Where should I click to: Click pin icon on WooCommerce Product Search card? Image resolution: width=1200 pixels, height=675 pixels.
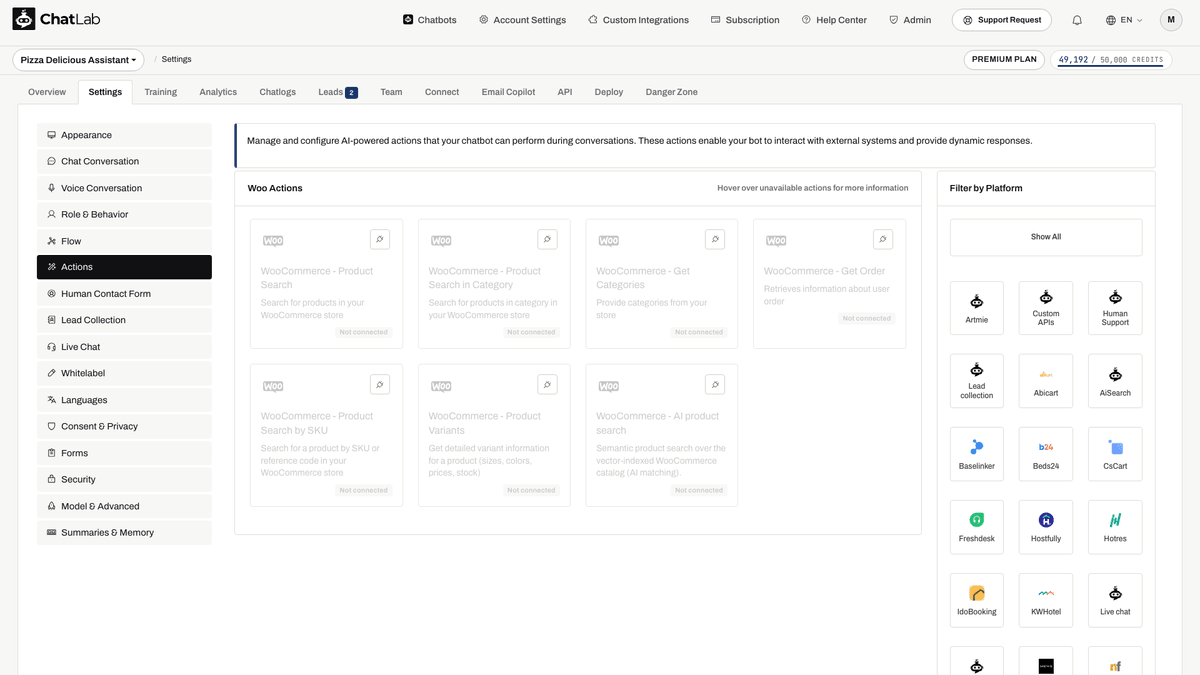(x=379, y=239)
